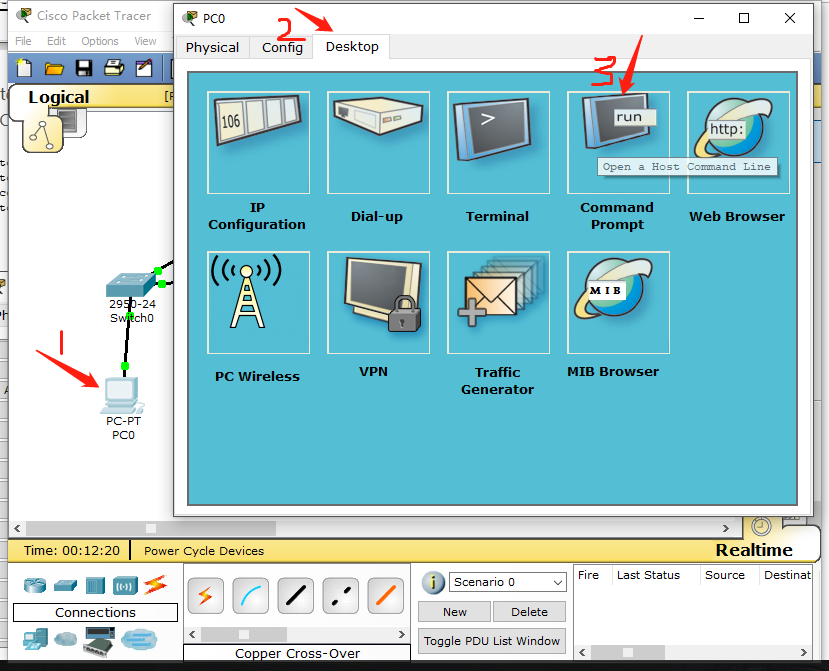829x671 pixels.
Task: Click the Fire column header
Action: click(588, 575)
